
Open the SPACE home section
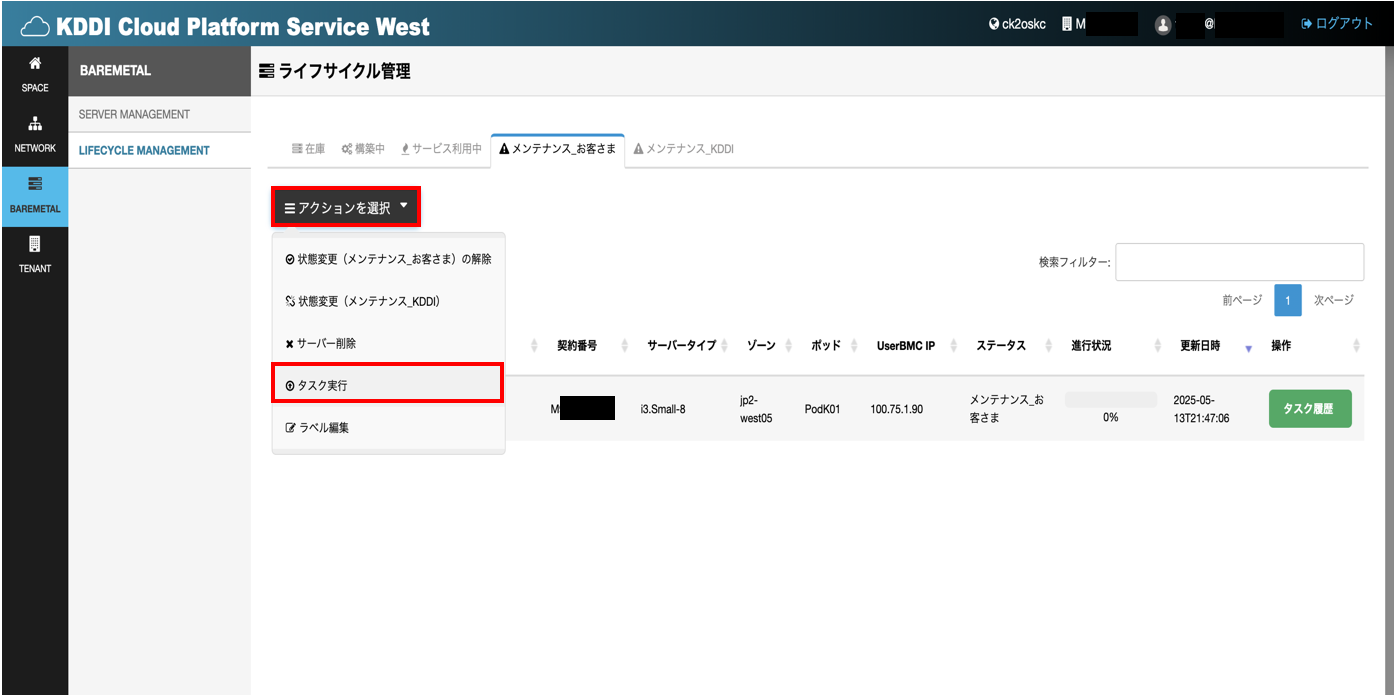[x=35, y=75]
